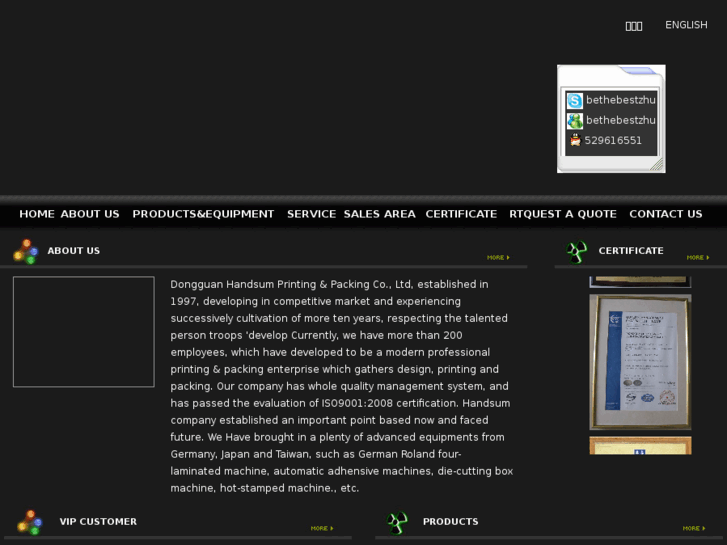Click MORE link in About Us section
Screen dimensions: 727x545
click(498, 257)
